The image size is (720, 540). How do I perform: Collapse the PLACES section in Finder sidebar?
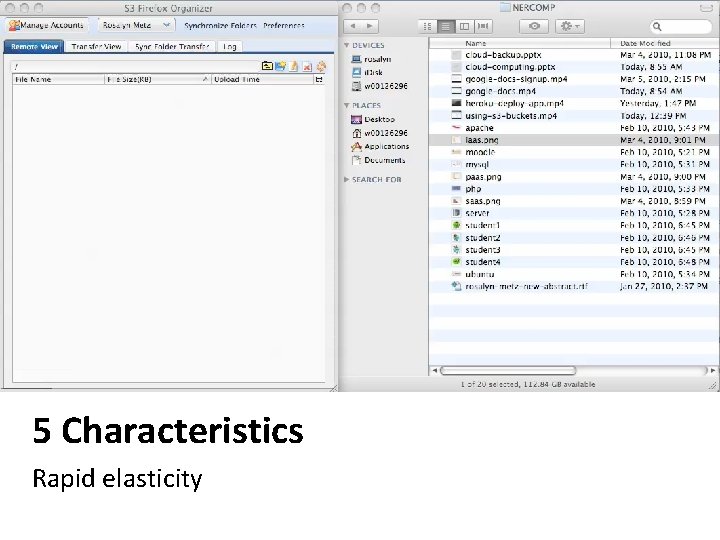pos(347,106)
